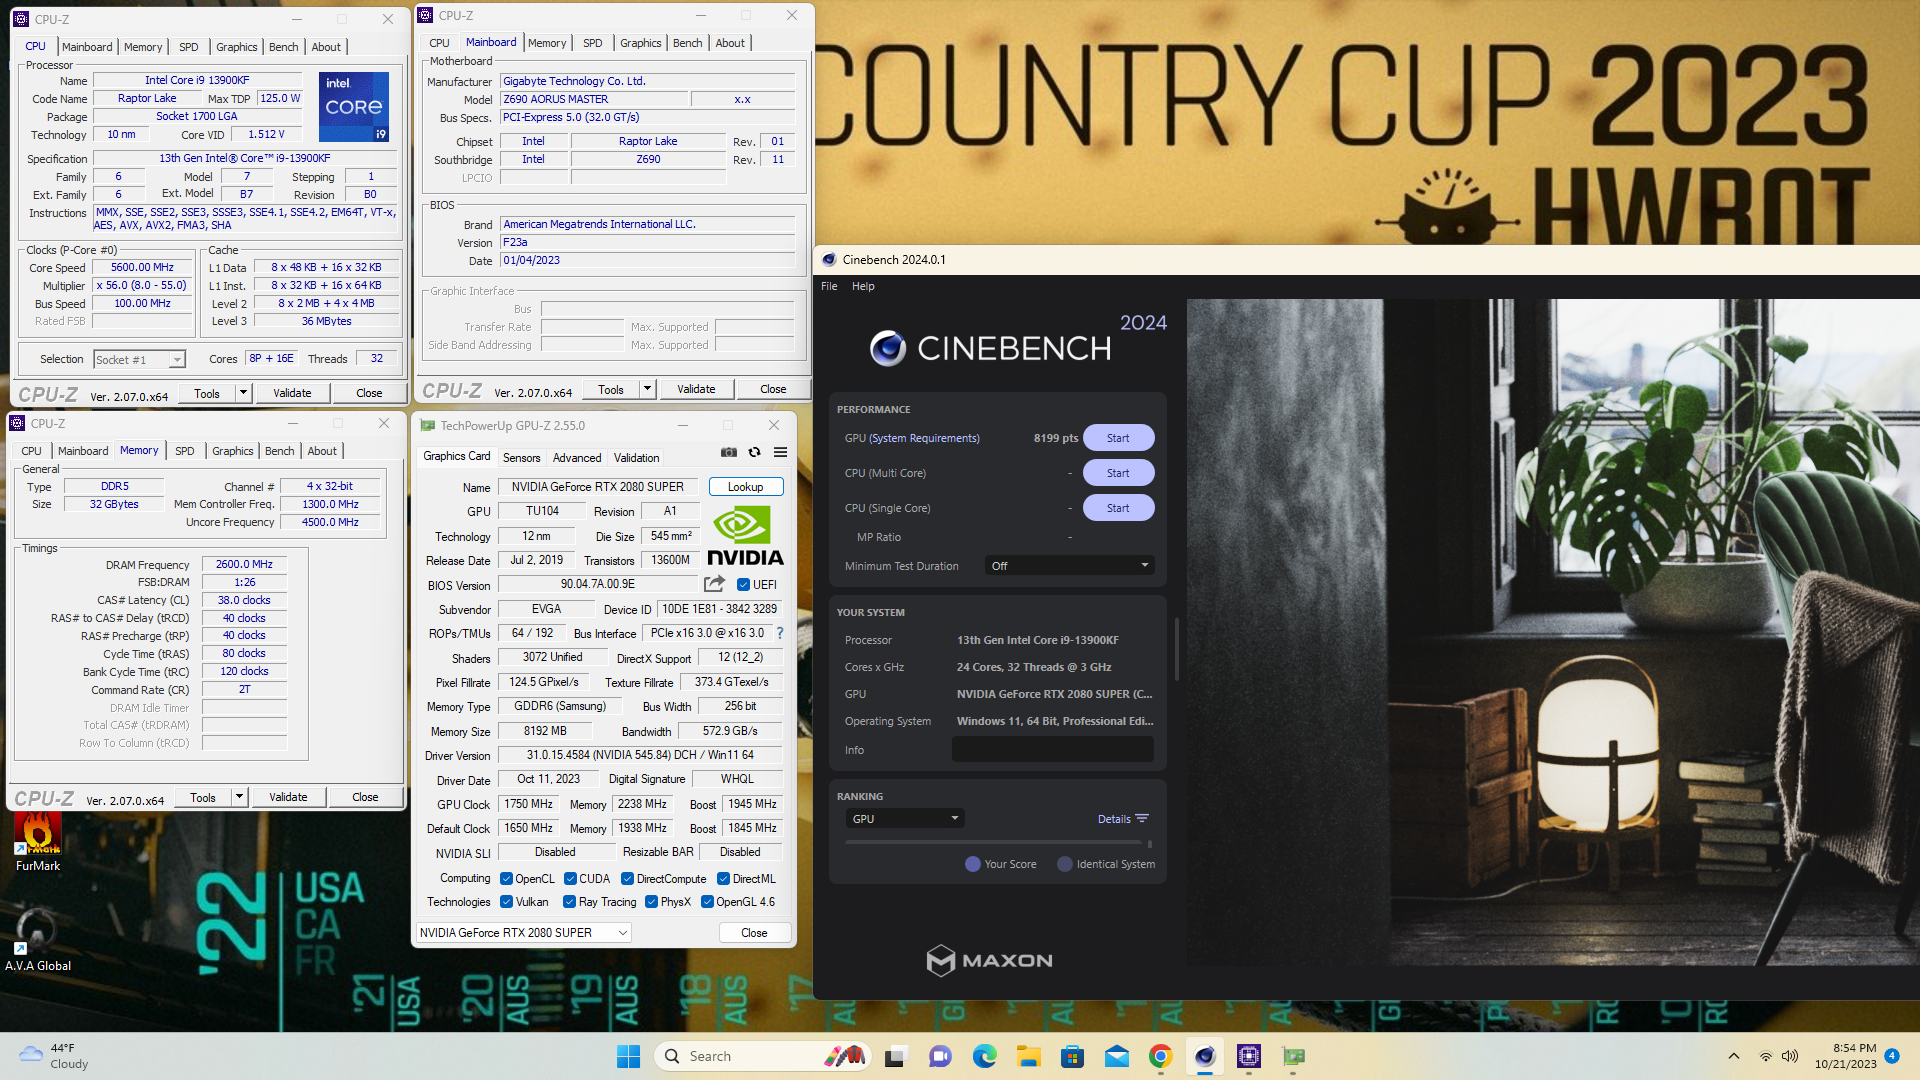Open the Teams chat taskbar icon
The width and height of the screenshot is (1920, 1080).
click(940, 1056)
